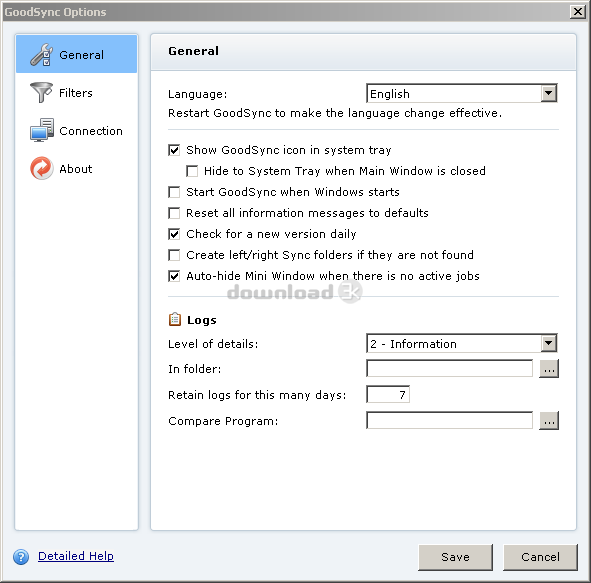This screenshot has width=591, height=583.
Task: Click the blue question mark help icon
Action: click(21, 557)
